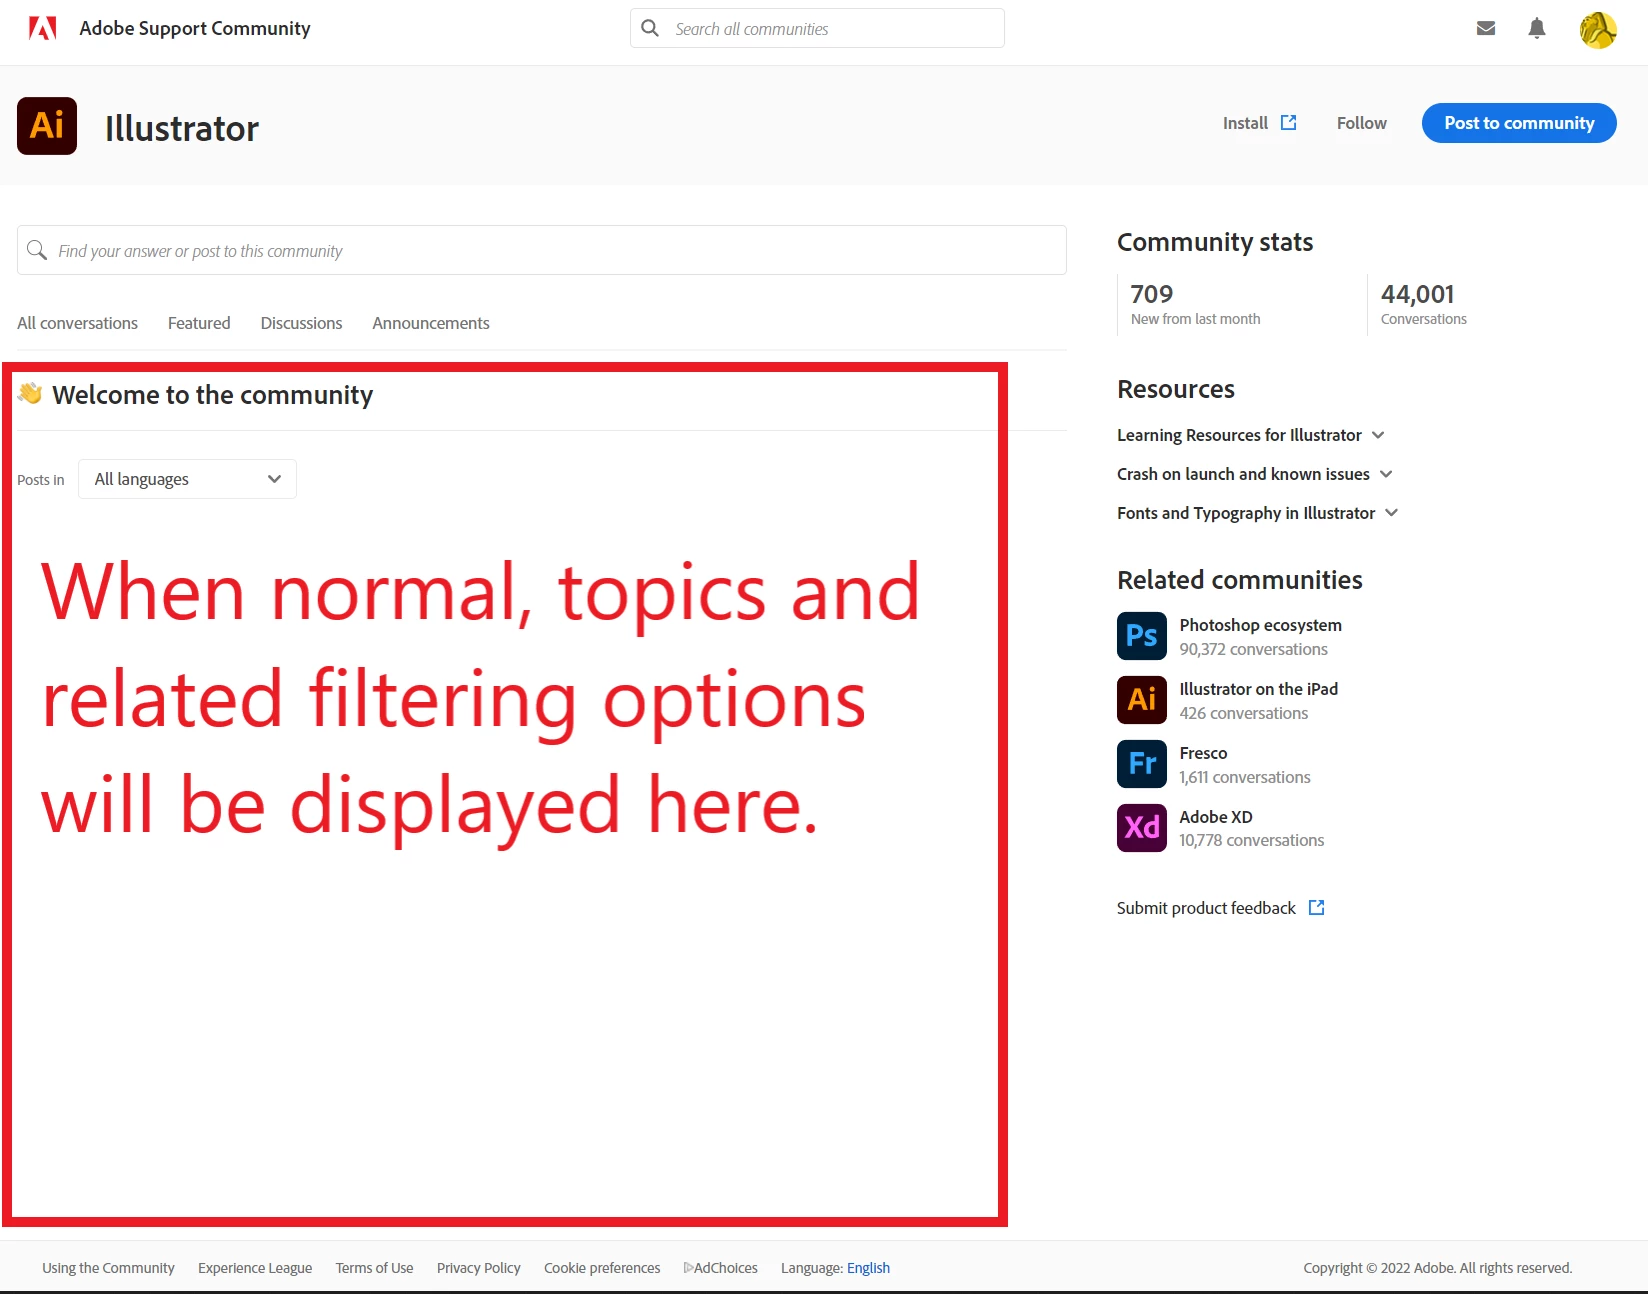Open the Illustrator on the iPad icon

coord(1142,700)
